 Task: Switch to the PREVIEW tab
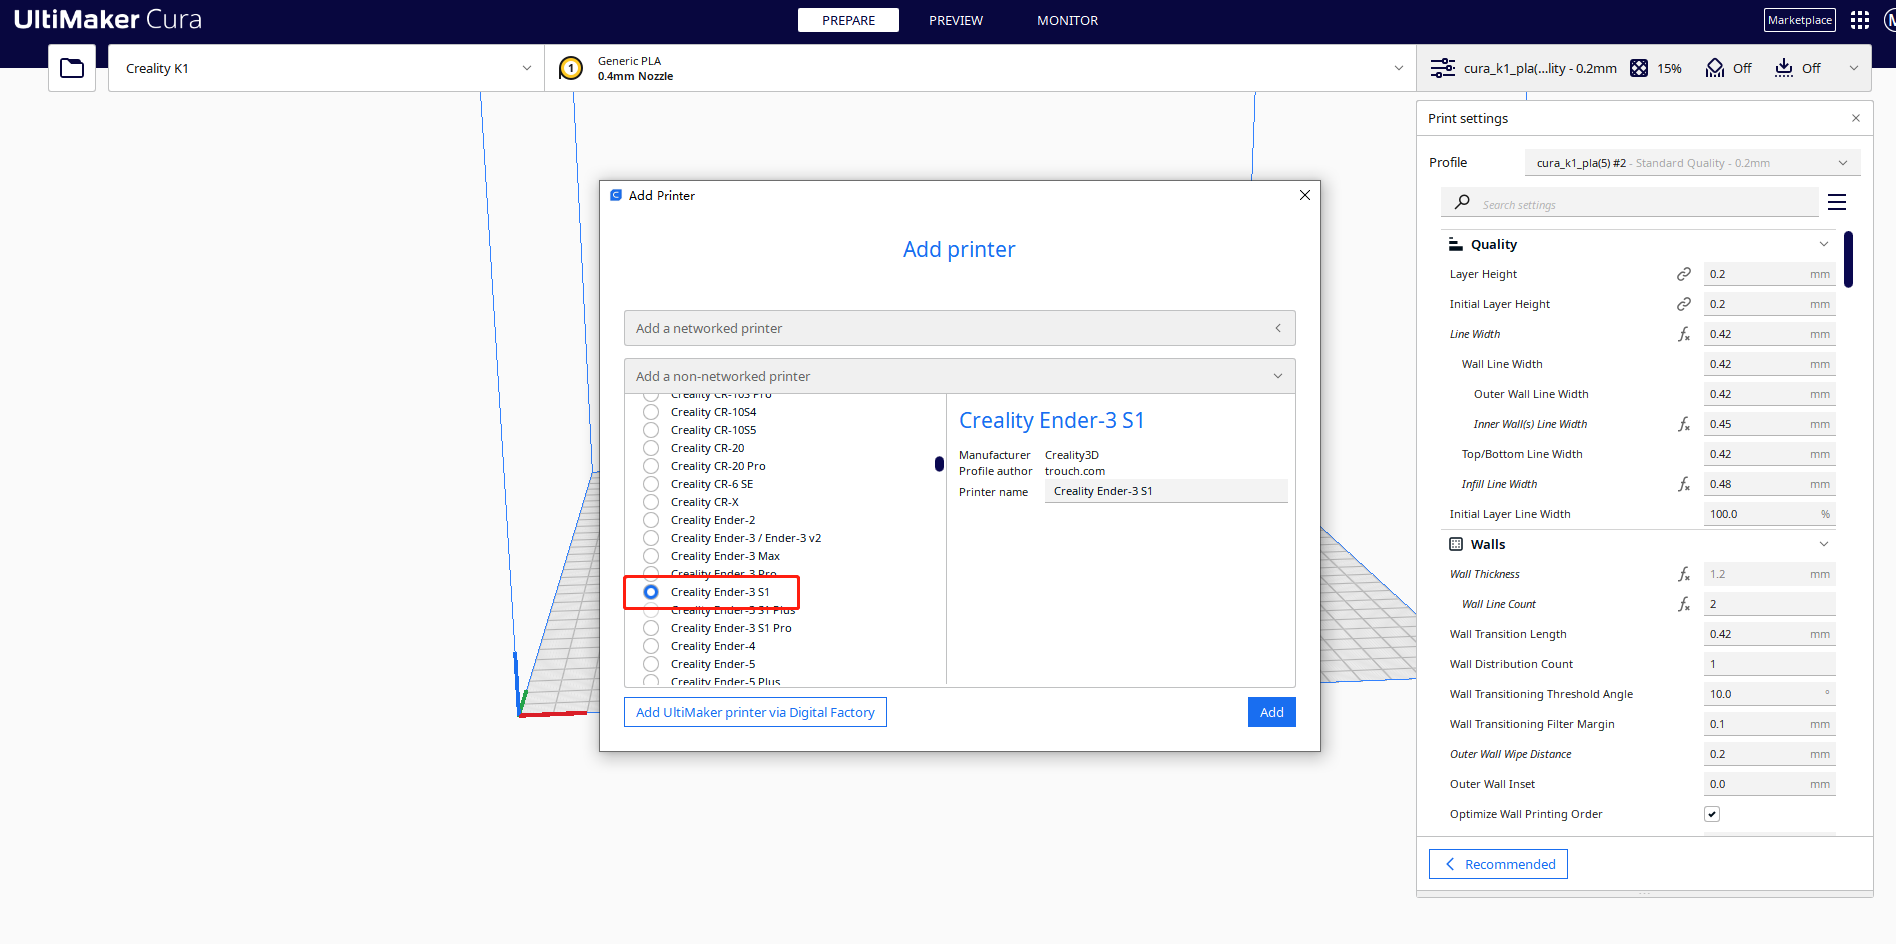(956, 20)
